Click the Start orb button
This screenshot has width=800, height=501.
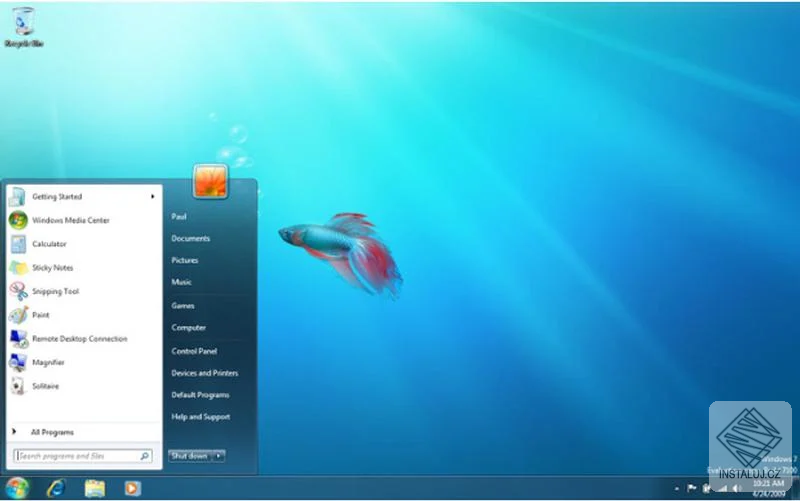coord(17,488)
